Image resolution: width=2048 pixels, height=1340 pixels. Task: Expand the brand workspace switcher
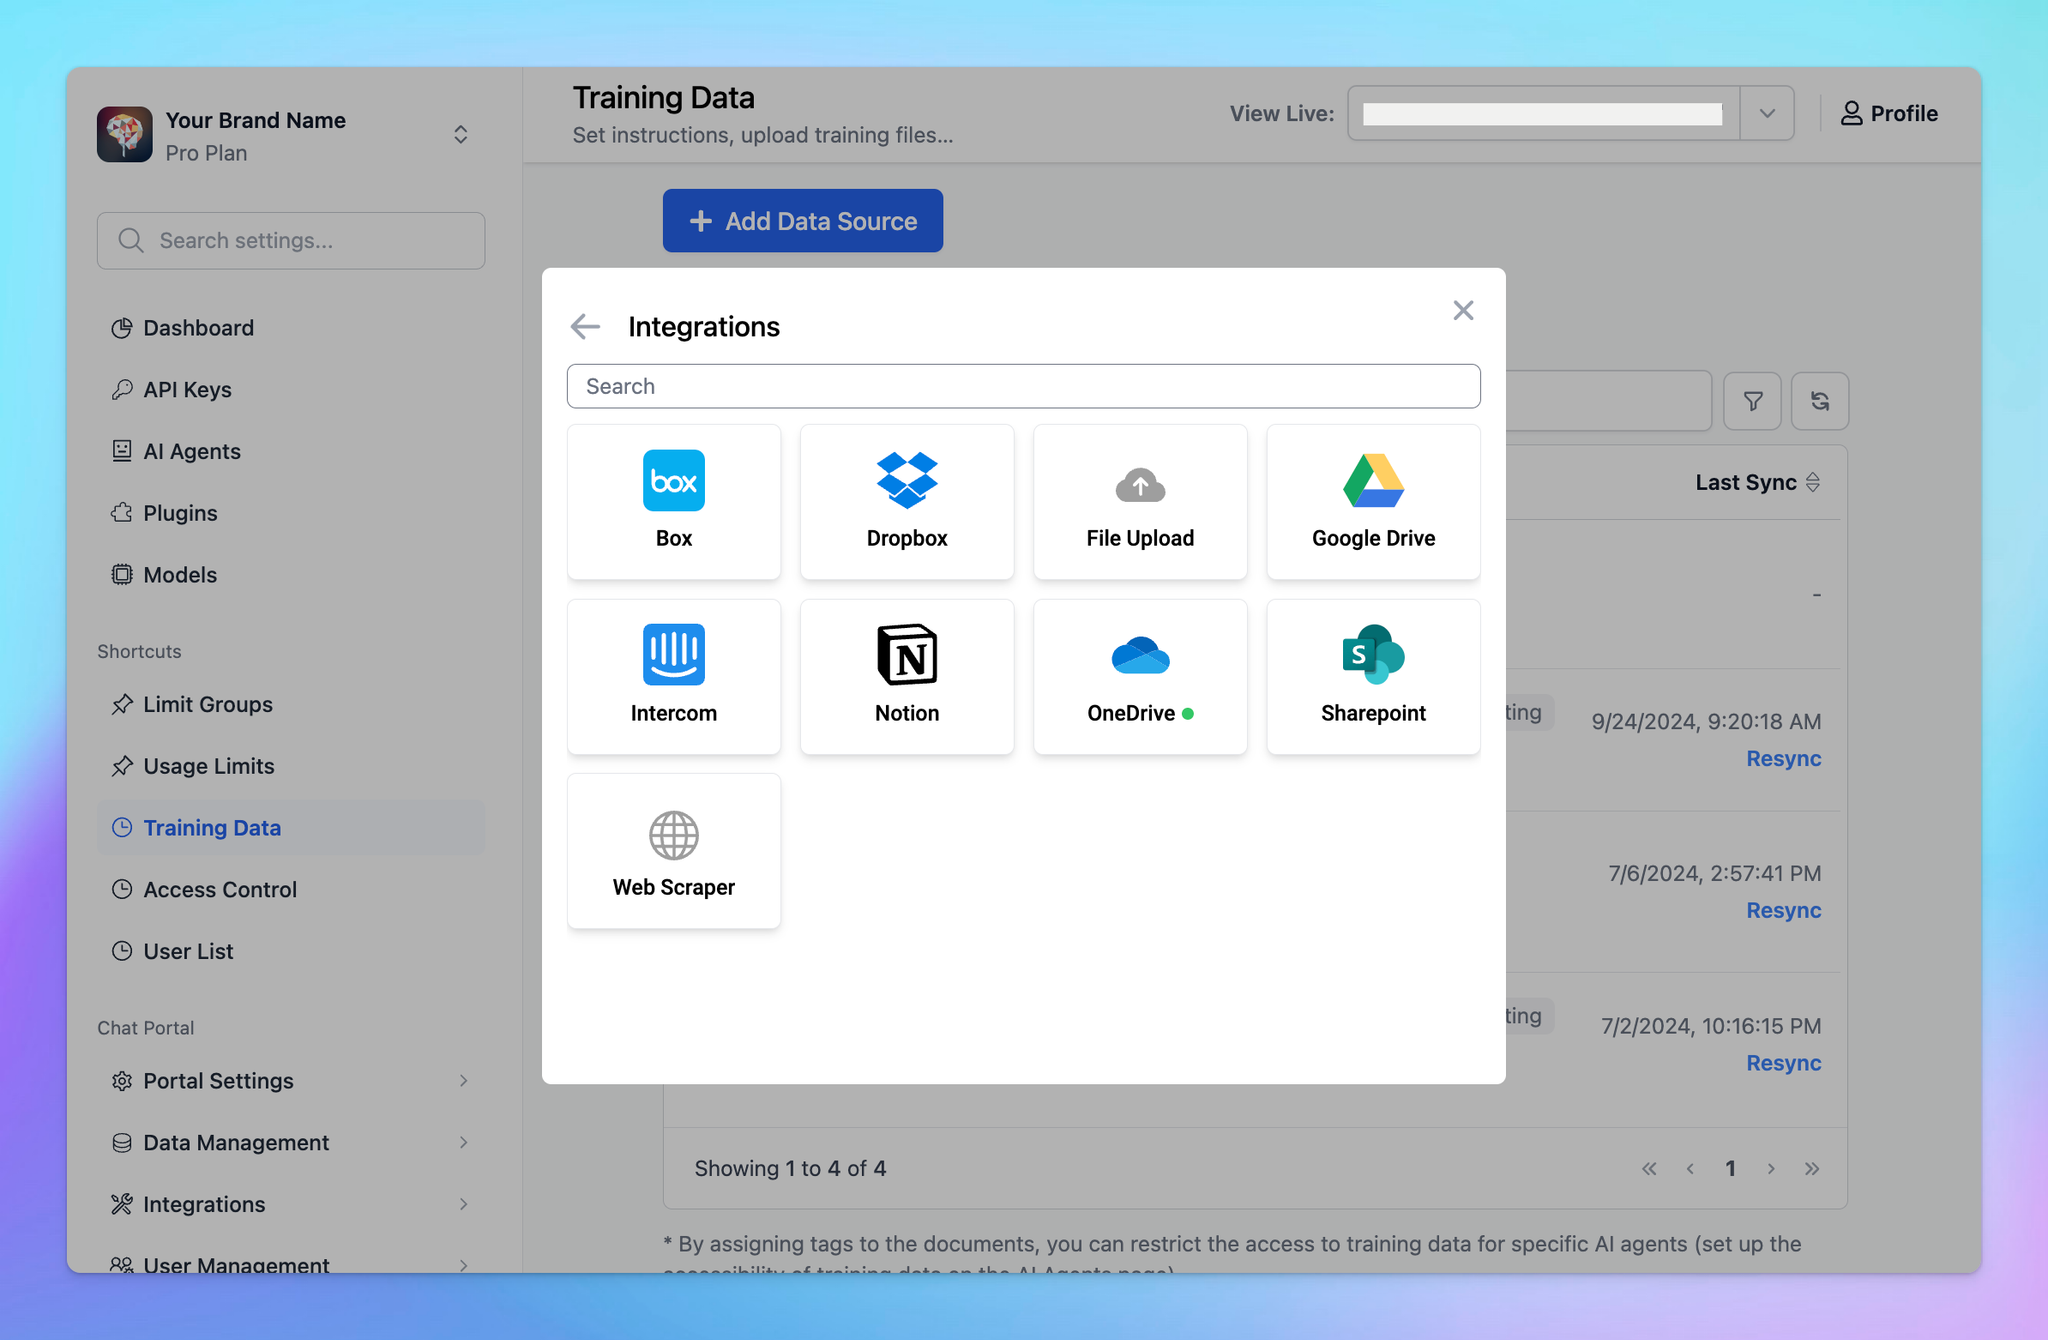(460, 134)
